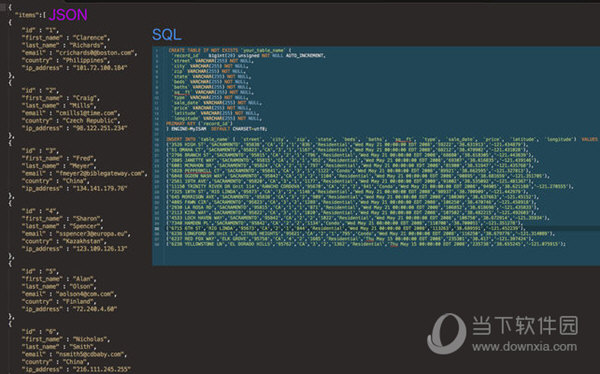
Task: Select the "id" : "1" line
Action: pos(40,30)
